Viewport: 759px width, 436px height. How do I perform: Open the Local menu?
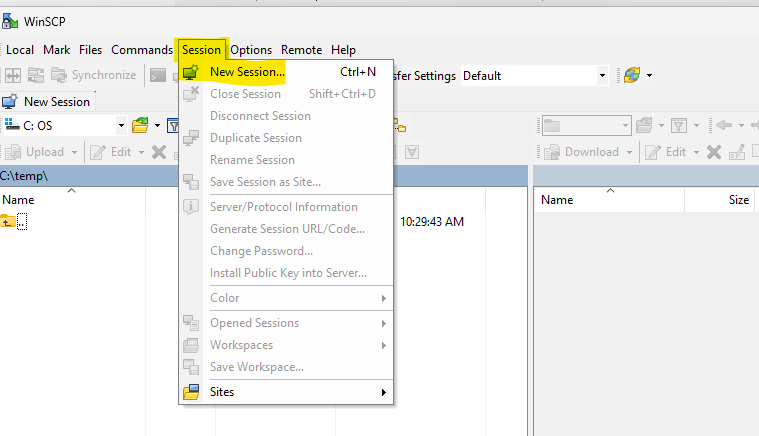pos(20,50)
